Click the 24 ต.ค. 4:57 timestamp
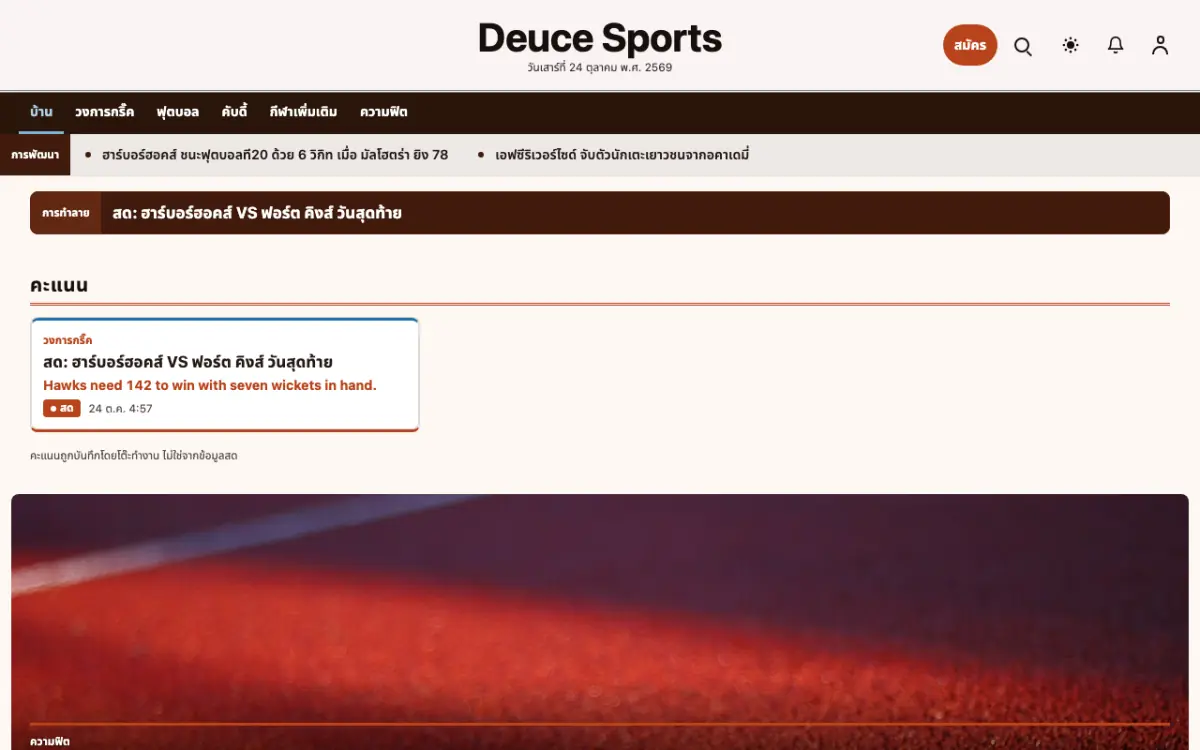This screenshot has width=1200, height=750. click(121, 408)
